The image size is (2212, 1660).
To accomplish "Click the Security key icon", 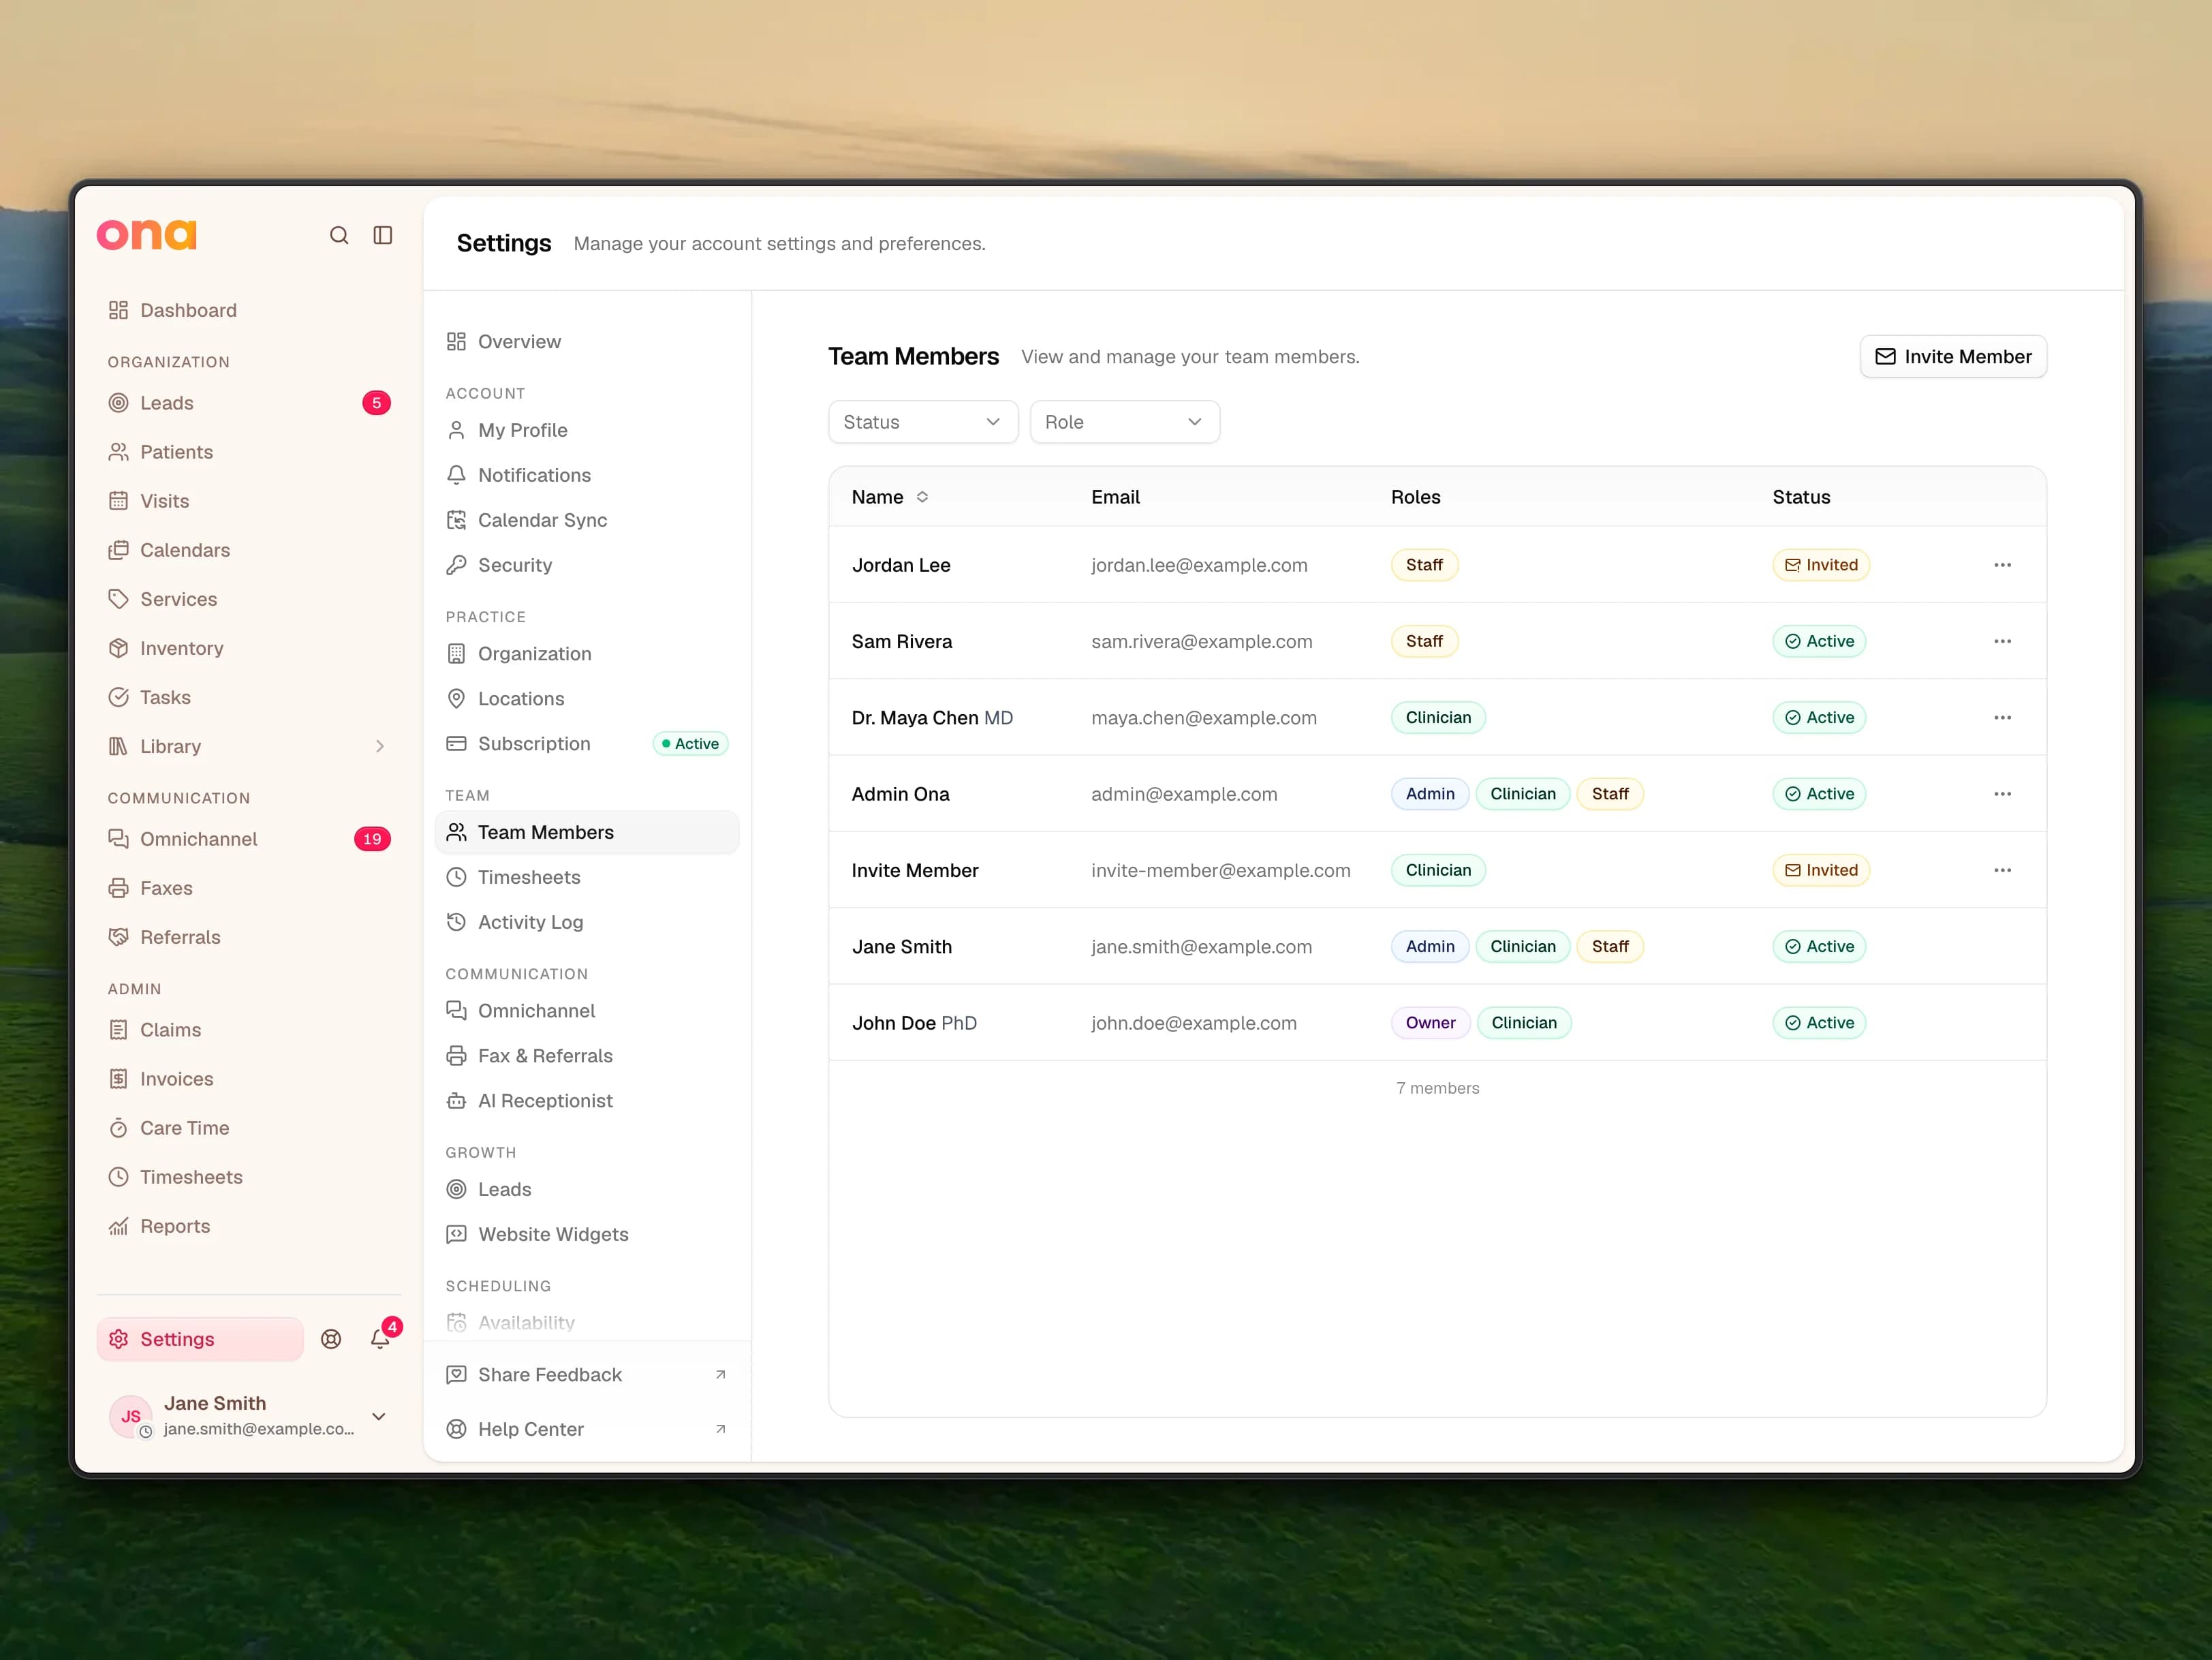I will coord(456,565).
